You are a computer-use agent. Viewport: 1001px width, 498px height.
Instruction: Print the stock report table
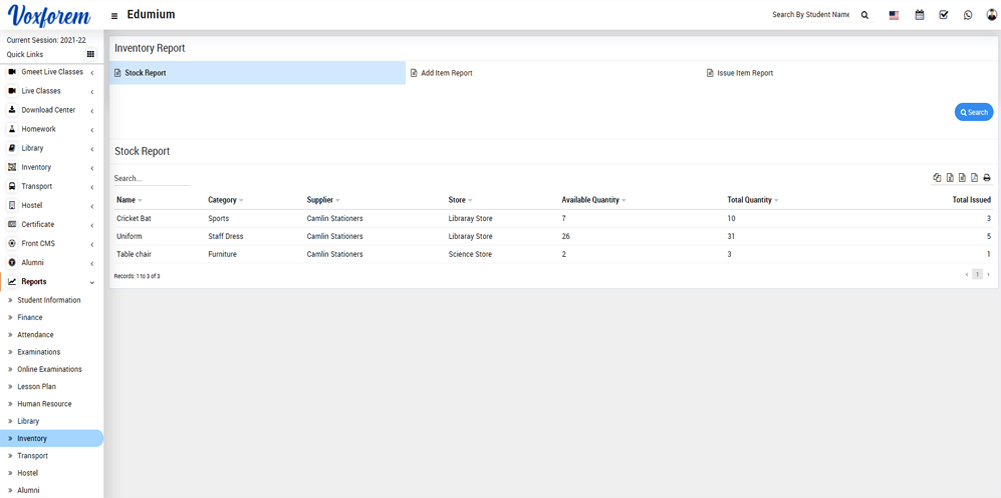pyautogui.click(x=987, y=178)
